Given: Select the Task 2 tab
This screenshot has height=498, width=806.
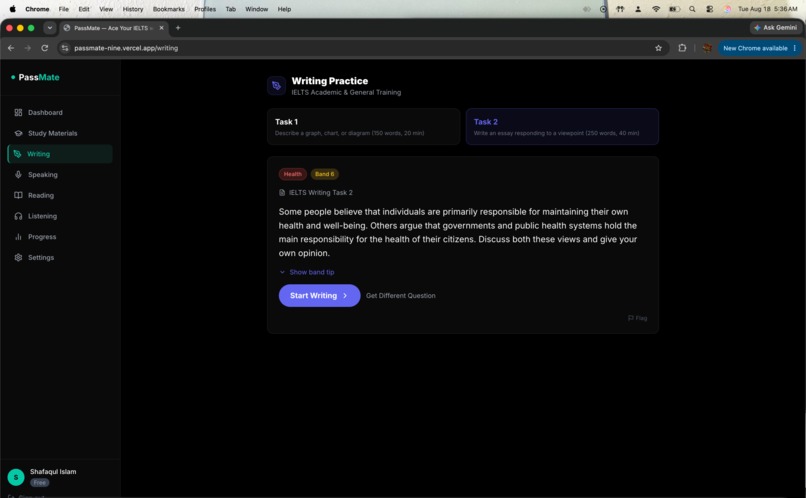Looking at the screenshot, I should (562, 126).
